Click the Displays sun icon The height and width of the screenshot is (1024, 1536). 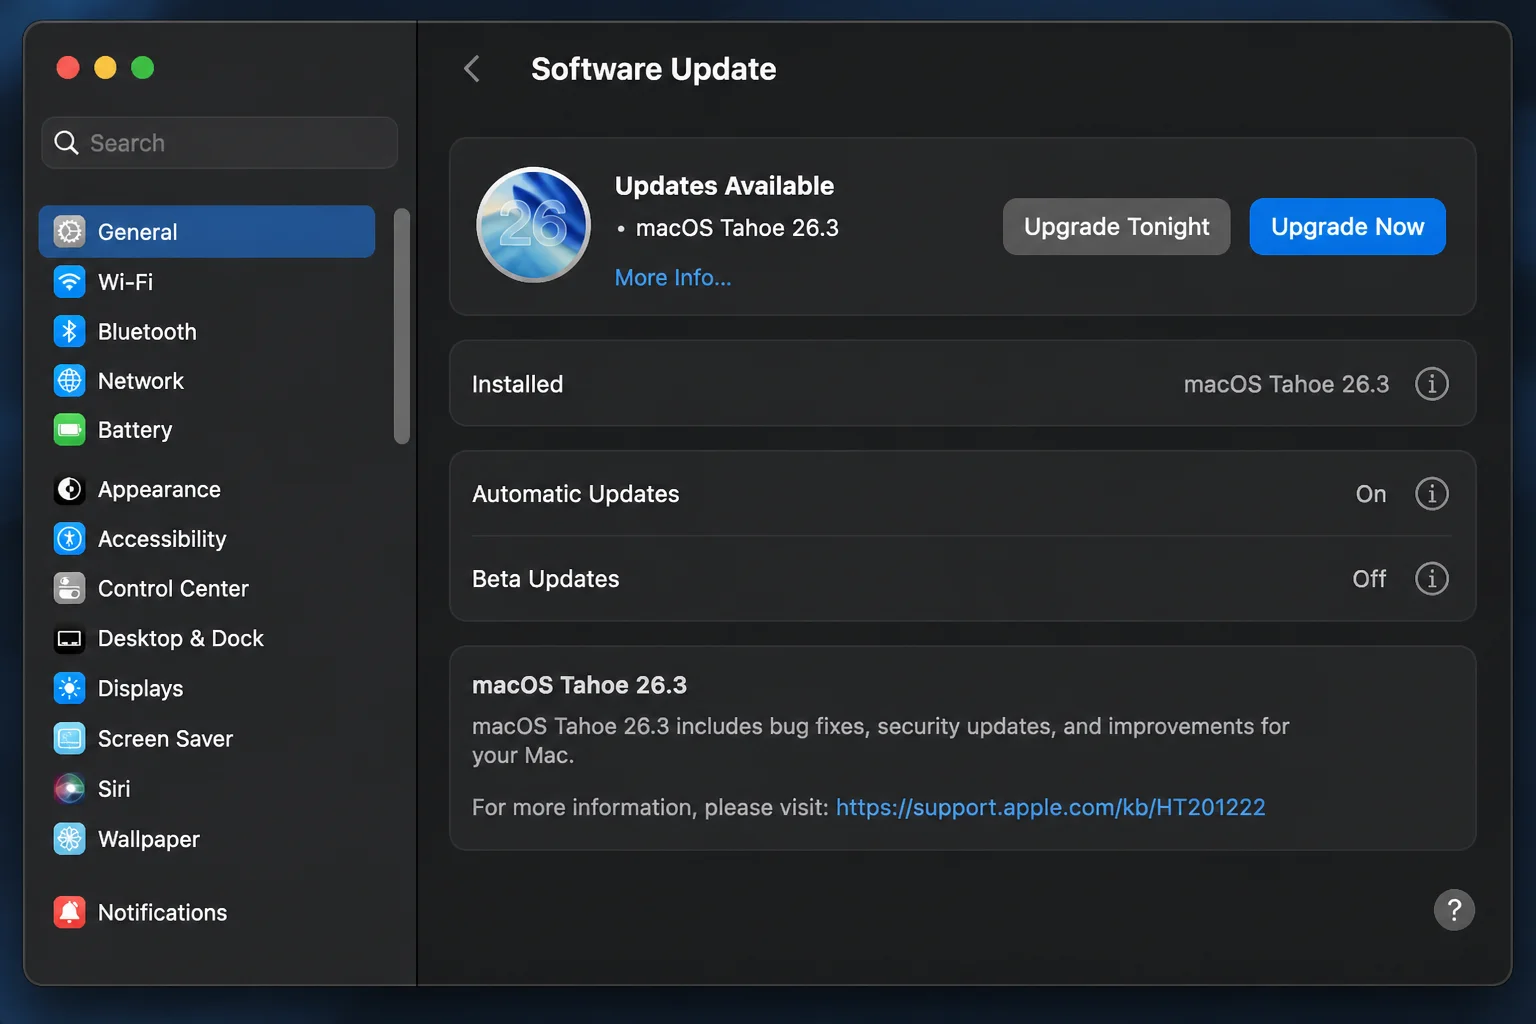tap(69, 688)
